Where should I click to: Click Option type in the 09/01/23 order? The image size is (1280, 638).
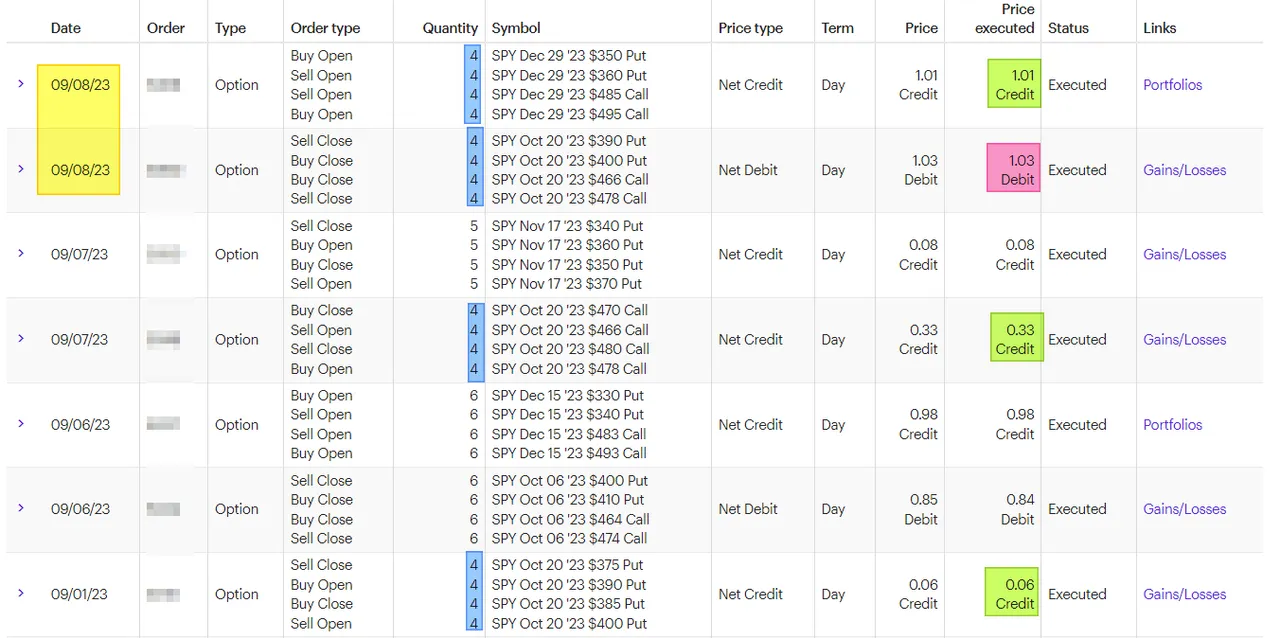(x=237, y=594)
